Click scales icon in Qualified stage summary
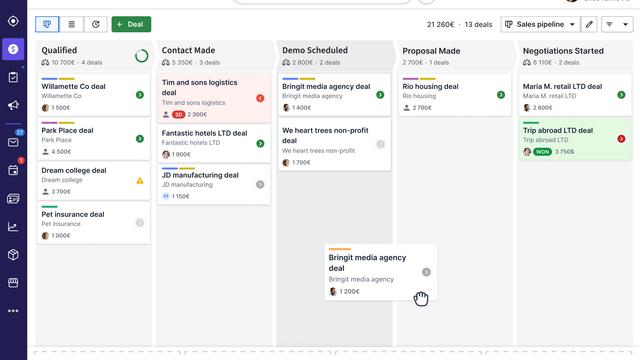The width and height of the screenshot is (640, 360). (x=45, y=62)
